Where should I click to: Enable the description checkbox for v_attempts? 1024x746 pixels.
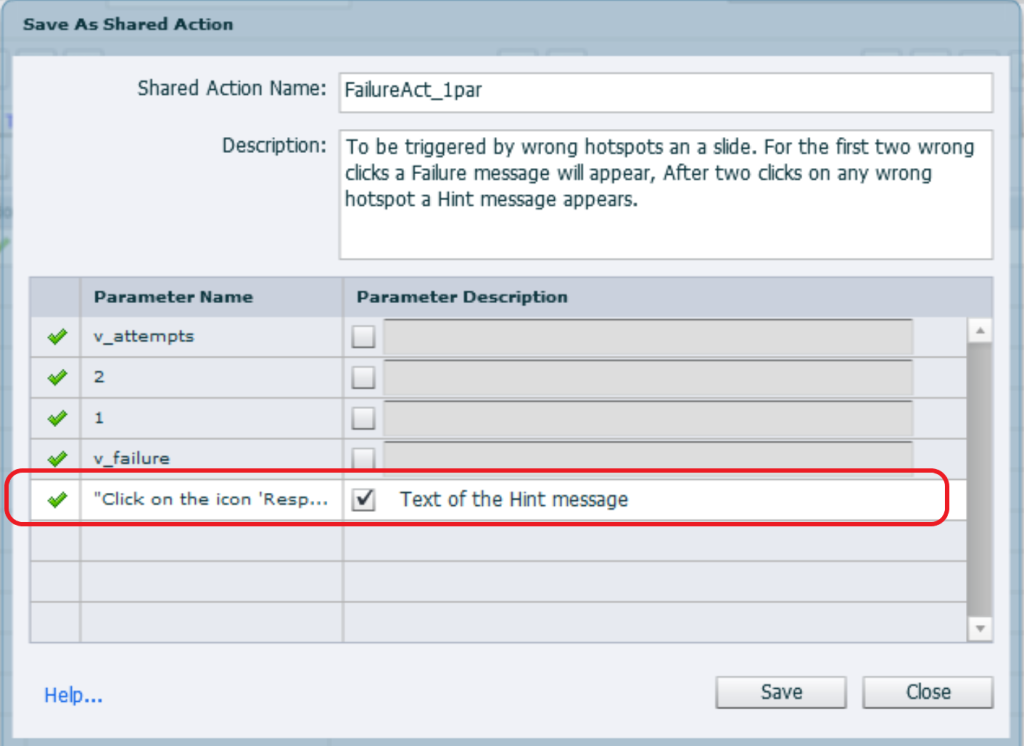click(362, 336)
